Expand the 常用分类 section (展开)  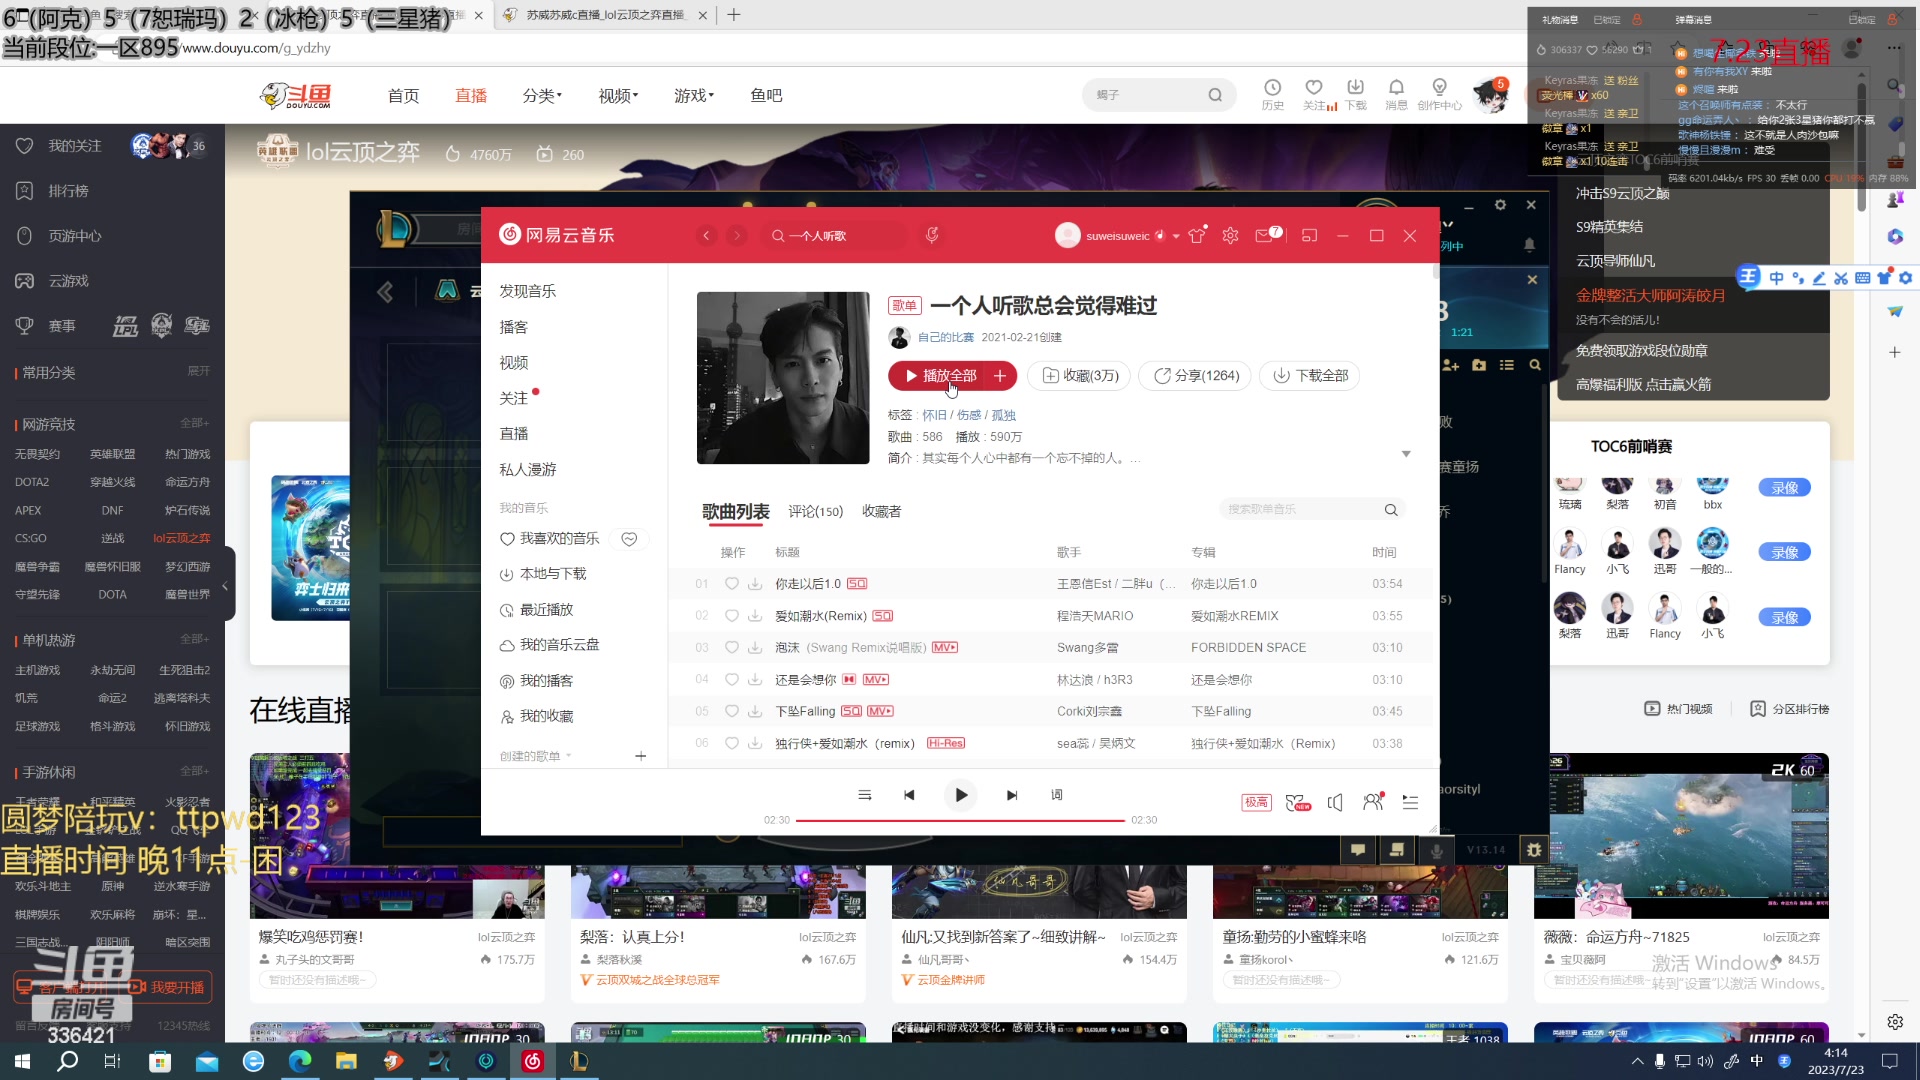click(199, 371)
